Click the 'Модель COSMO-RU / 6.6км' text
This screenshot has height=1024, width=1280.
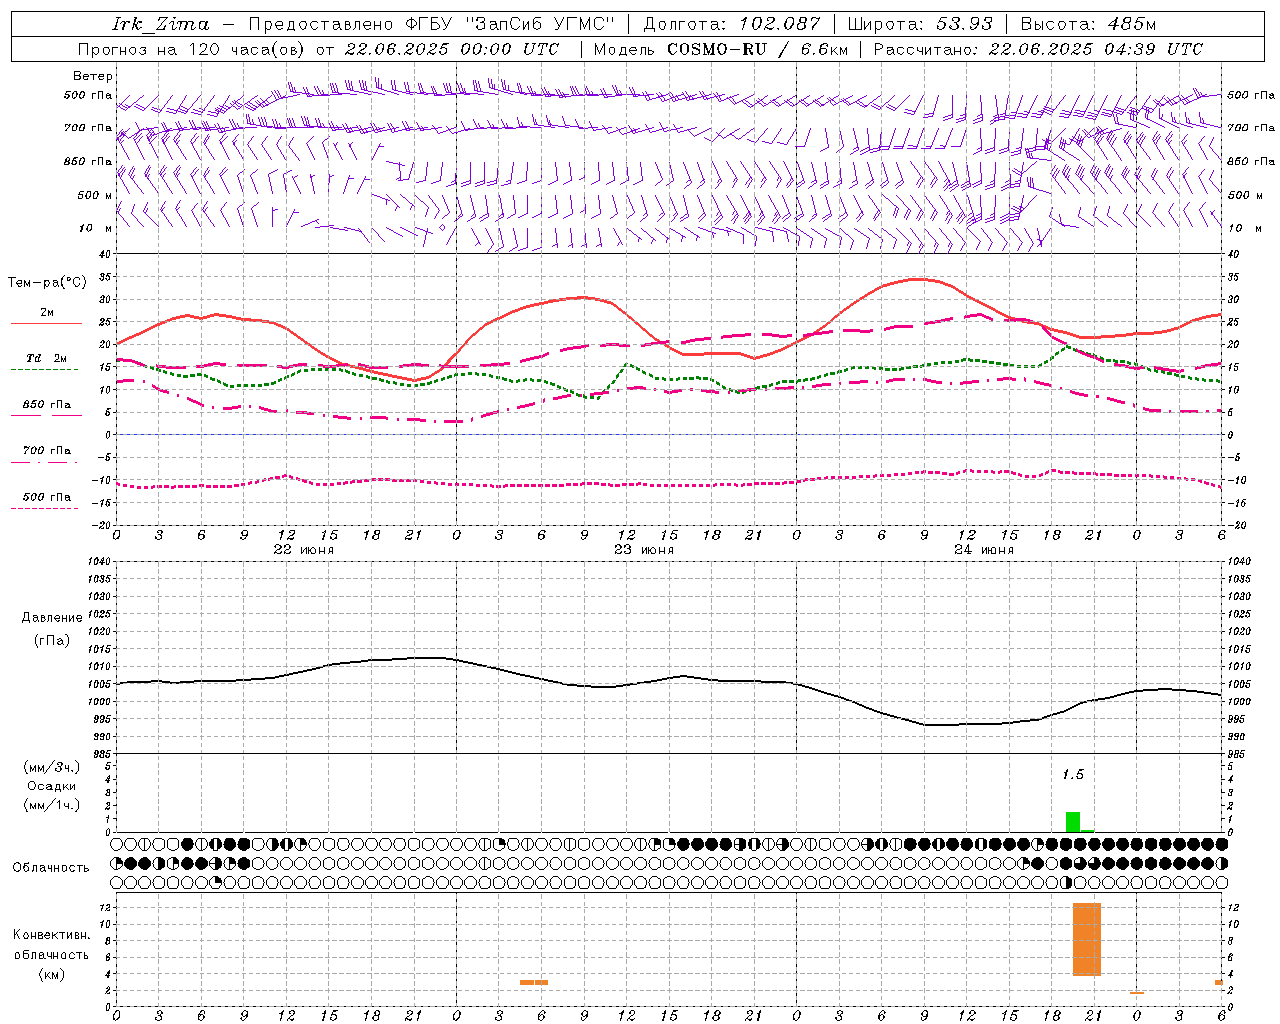pyautogui.click(x=720, y=49)
